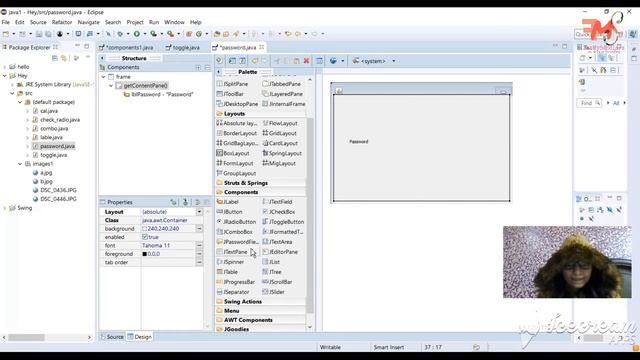
Task: Click the foreground black color swatch
Action: coord(144,254)
